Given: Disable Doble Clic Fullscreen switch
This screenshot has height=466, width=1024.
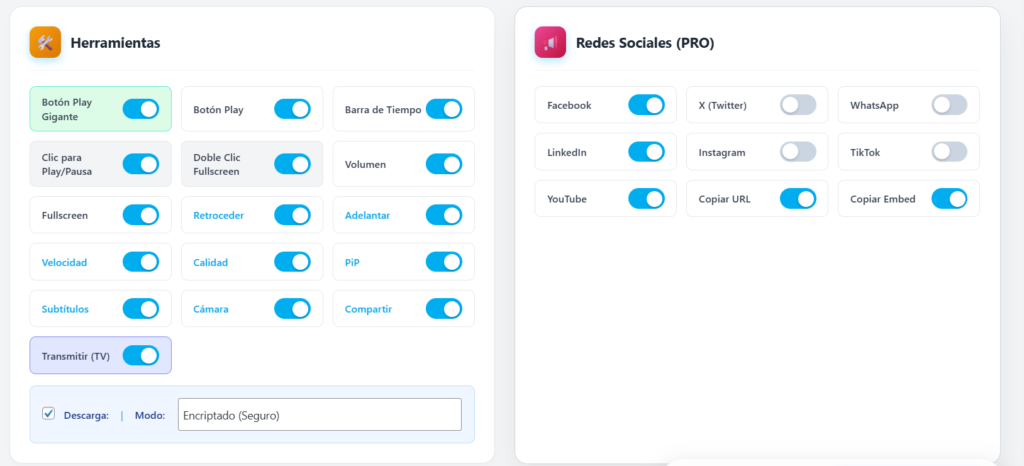Looking at the screenshot, I should coord(292,164).
